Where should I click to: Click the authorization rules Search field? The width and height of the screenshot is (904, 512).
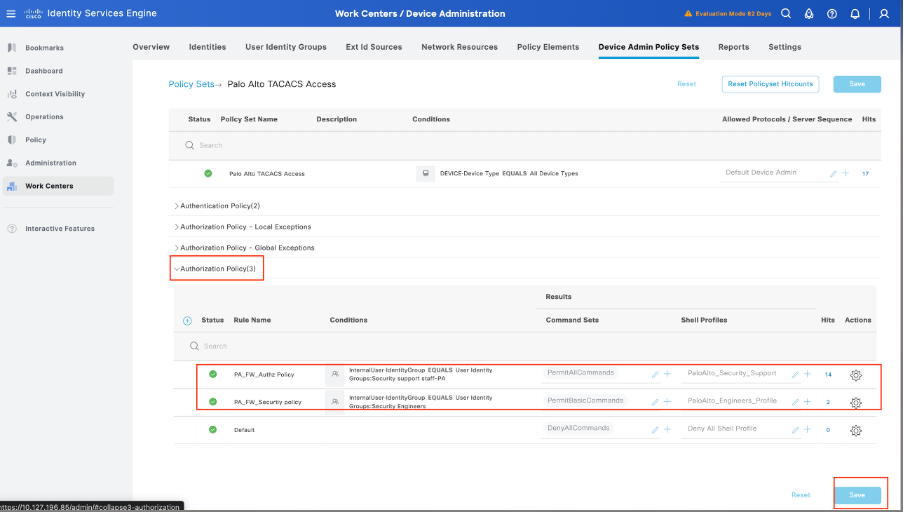[525, 346]
